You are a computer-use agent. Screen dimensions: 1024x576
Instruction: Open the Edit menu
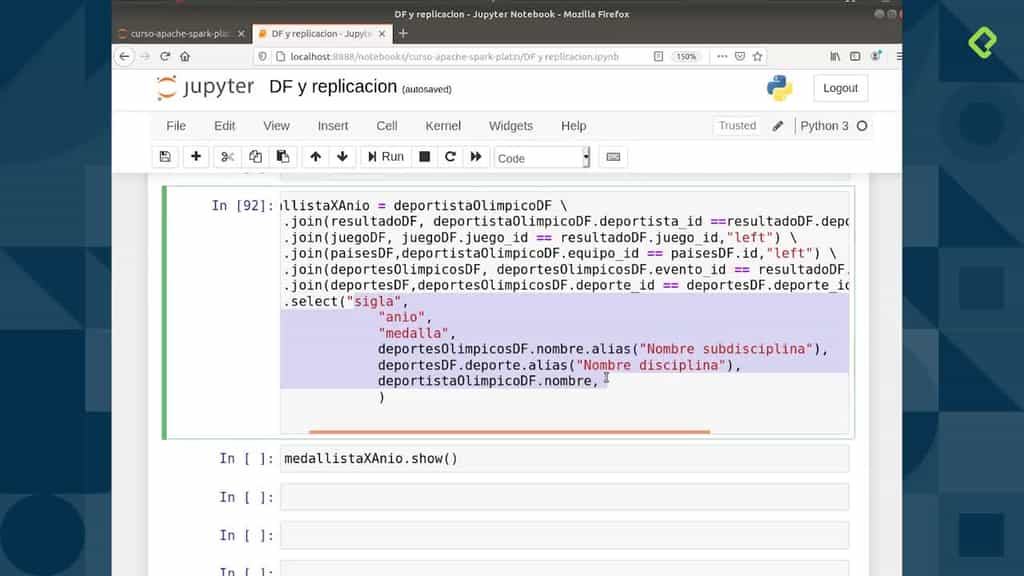tap(224, 125)
